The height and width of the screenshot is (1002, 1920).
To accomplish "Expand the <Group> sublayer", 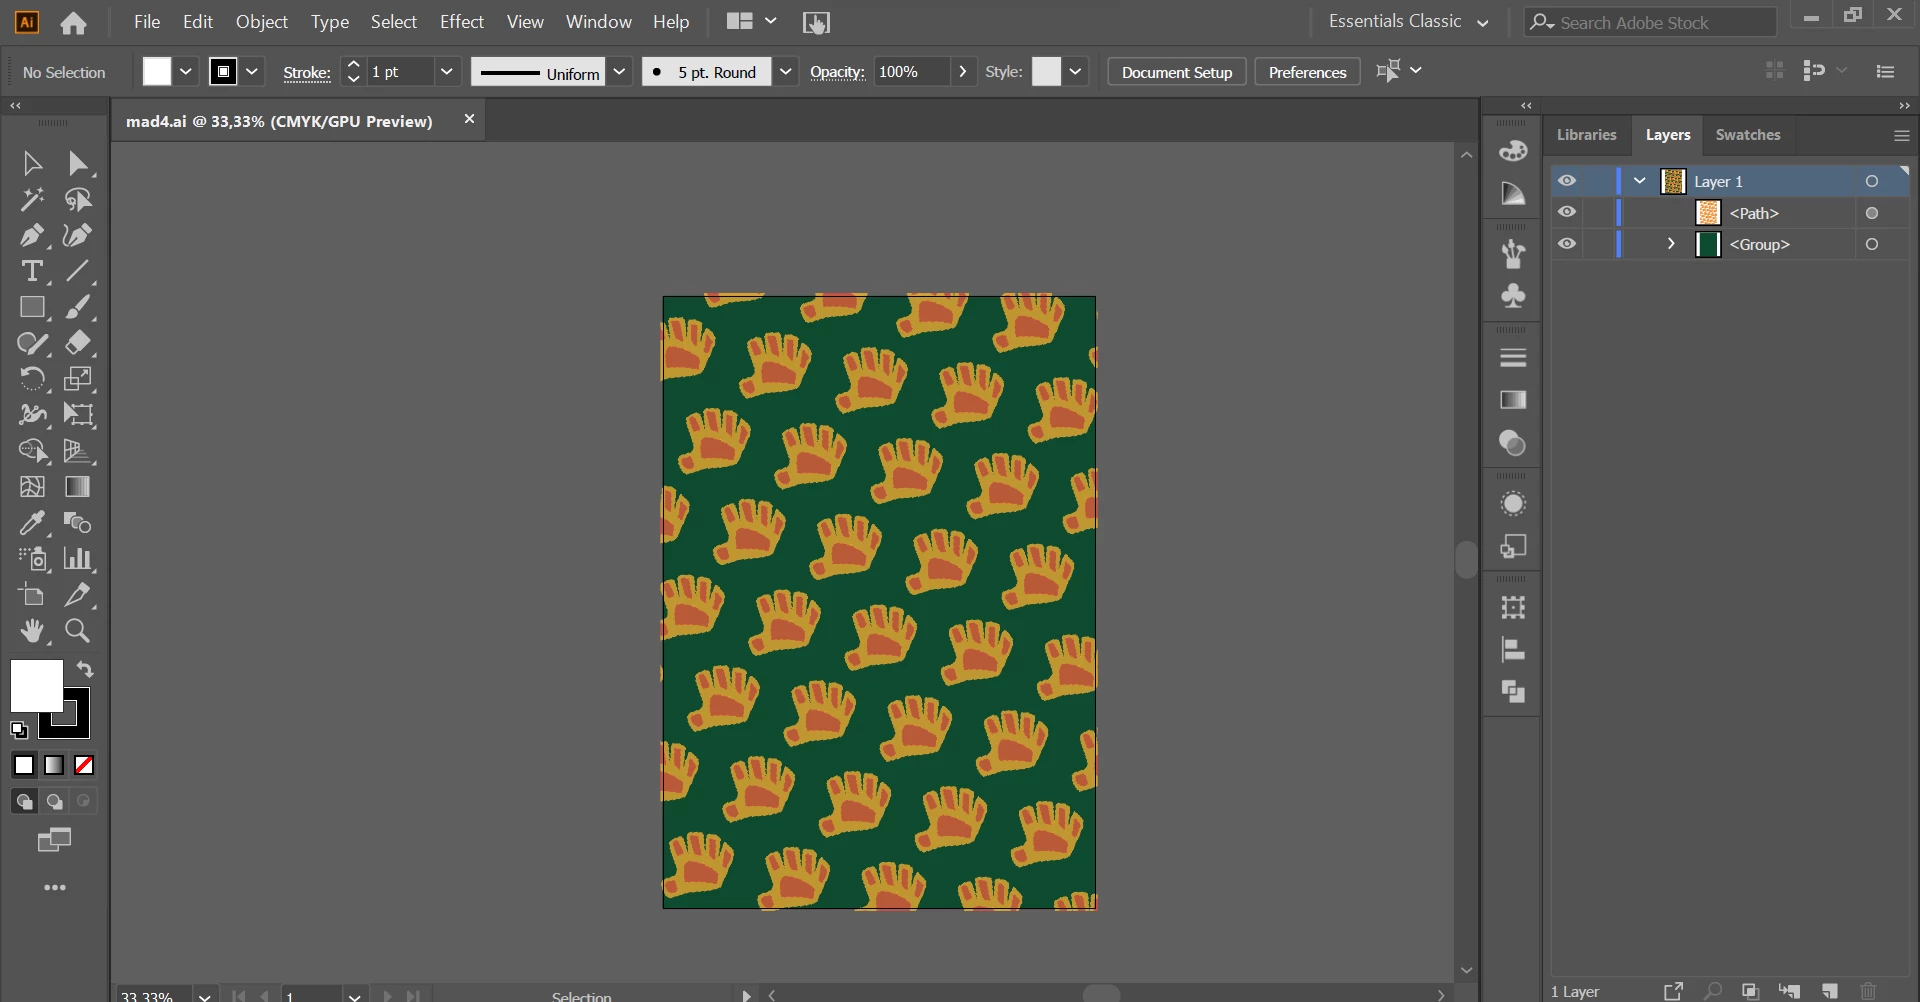I will [1671, 244].
